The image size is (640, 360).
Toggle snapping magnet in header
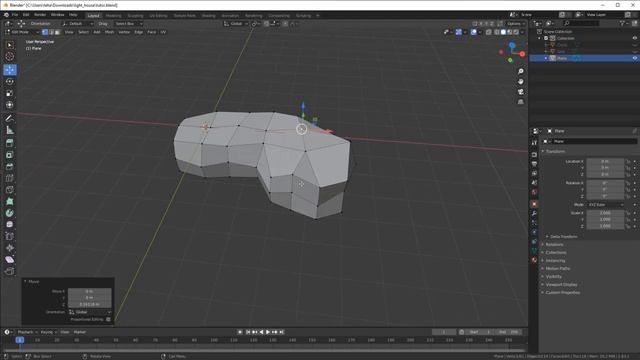click(x=266, y=24)
